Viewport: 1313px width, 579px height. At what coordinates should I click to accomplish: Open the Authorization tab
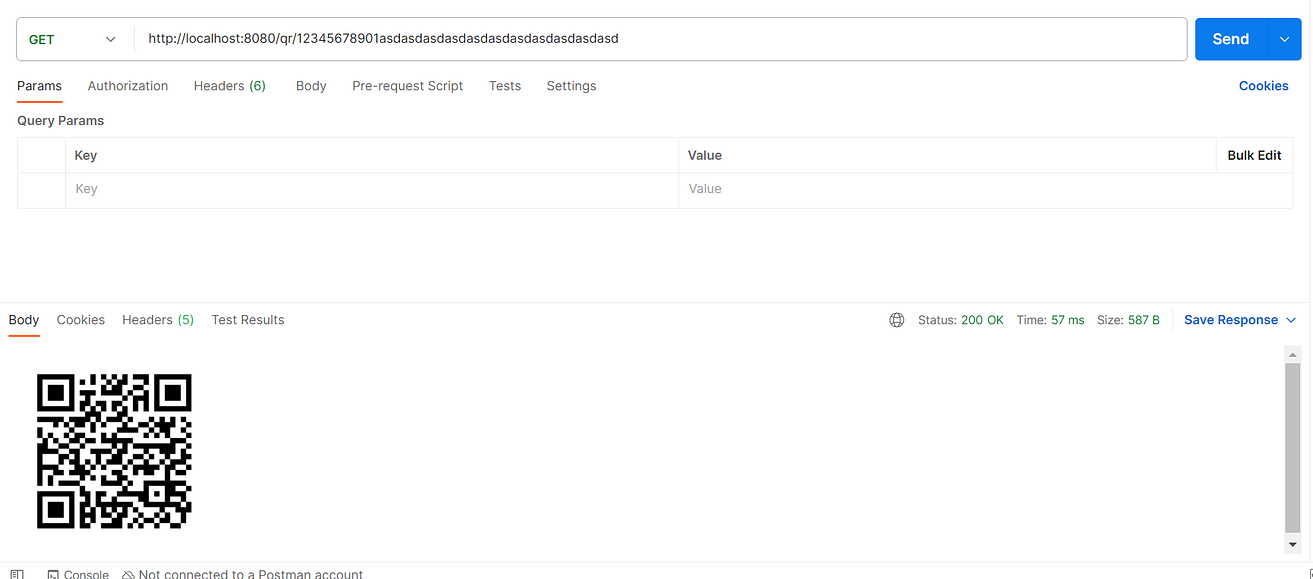(x=128, y=86)
